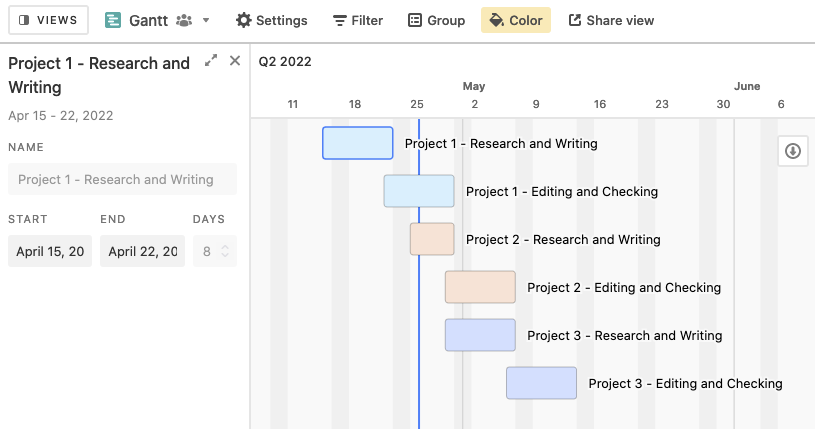Image resolution: width=815 pixels, height=429 pixels.
Task: Open the Start date April 15 field
Action: coord(50,251)
